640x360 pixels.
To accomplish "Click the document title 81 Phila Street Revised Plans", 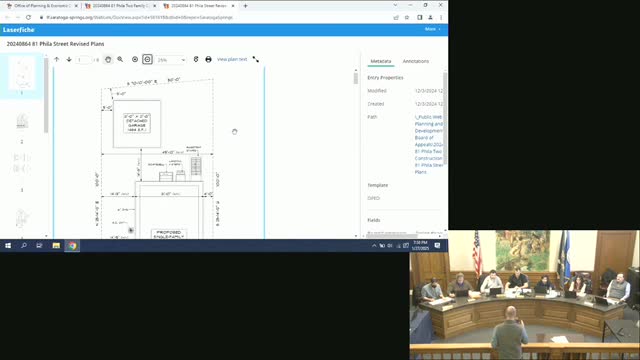I will pos(56,44).
